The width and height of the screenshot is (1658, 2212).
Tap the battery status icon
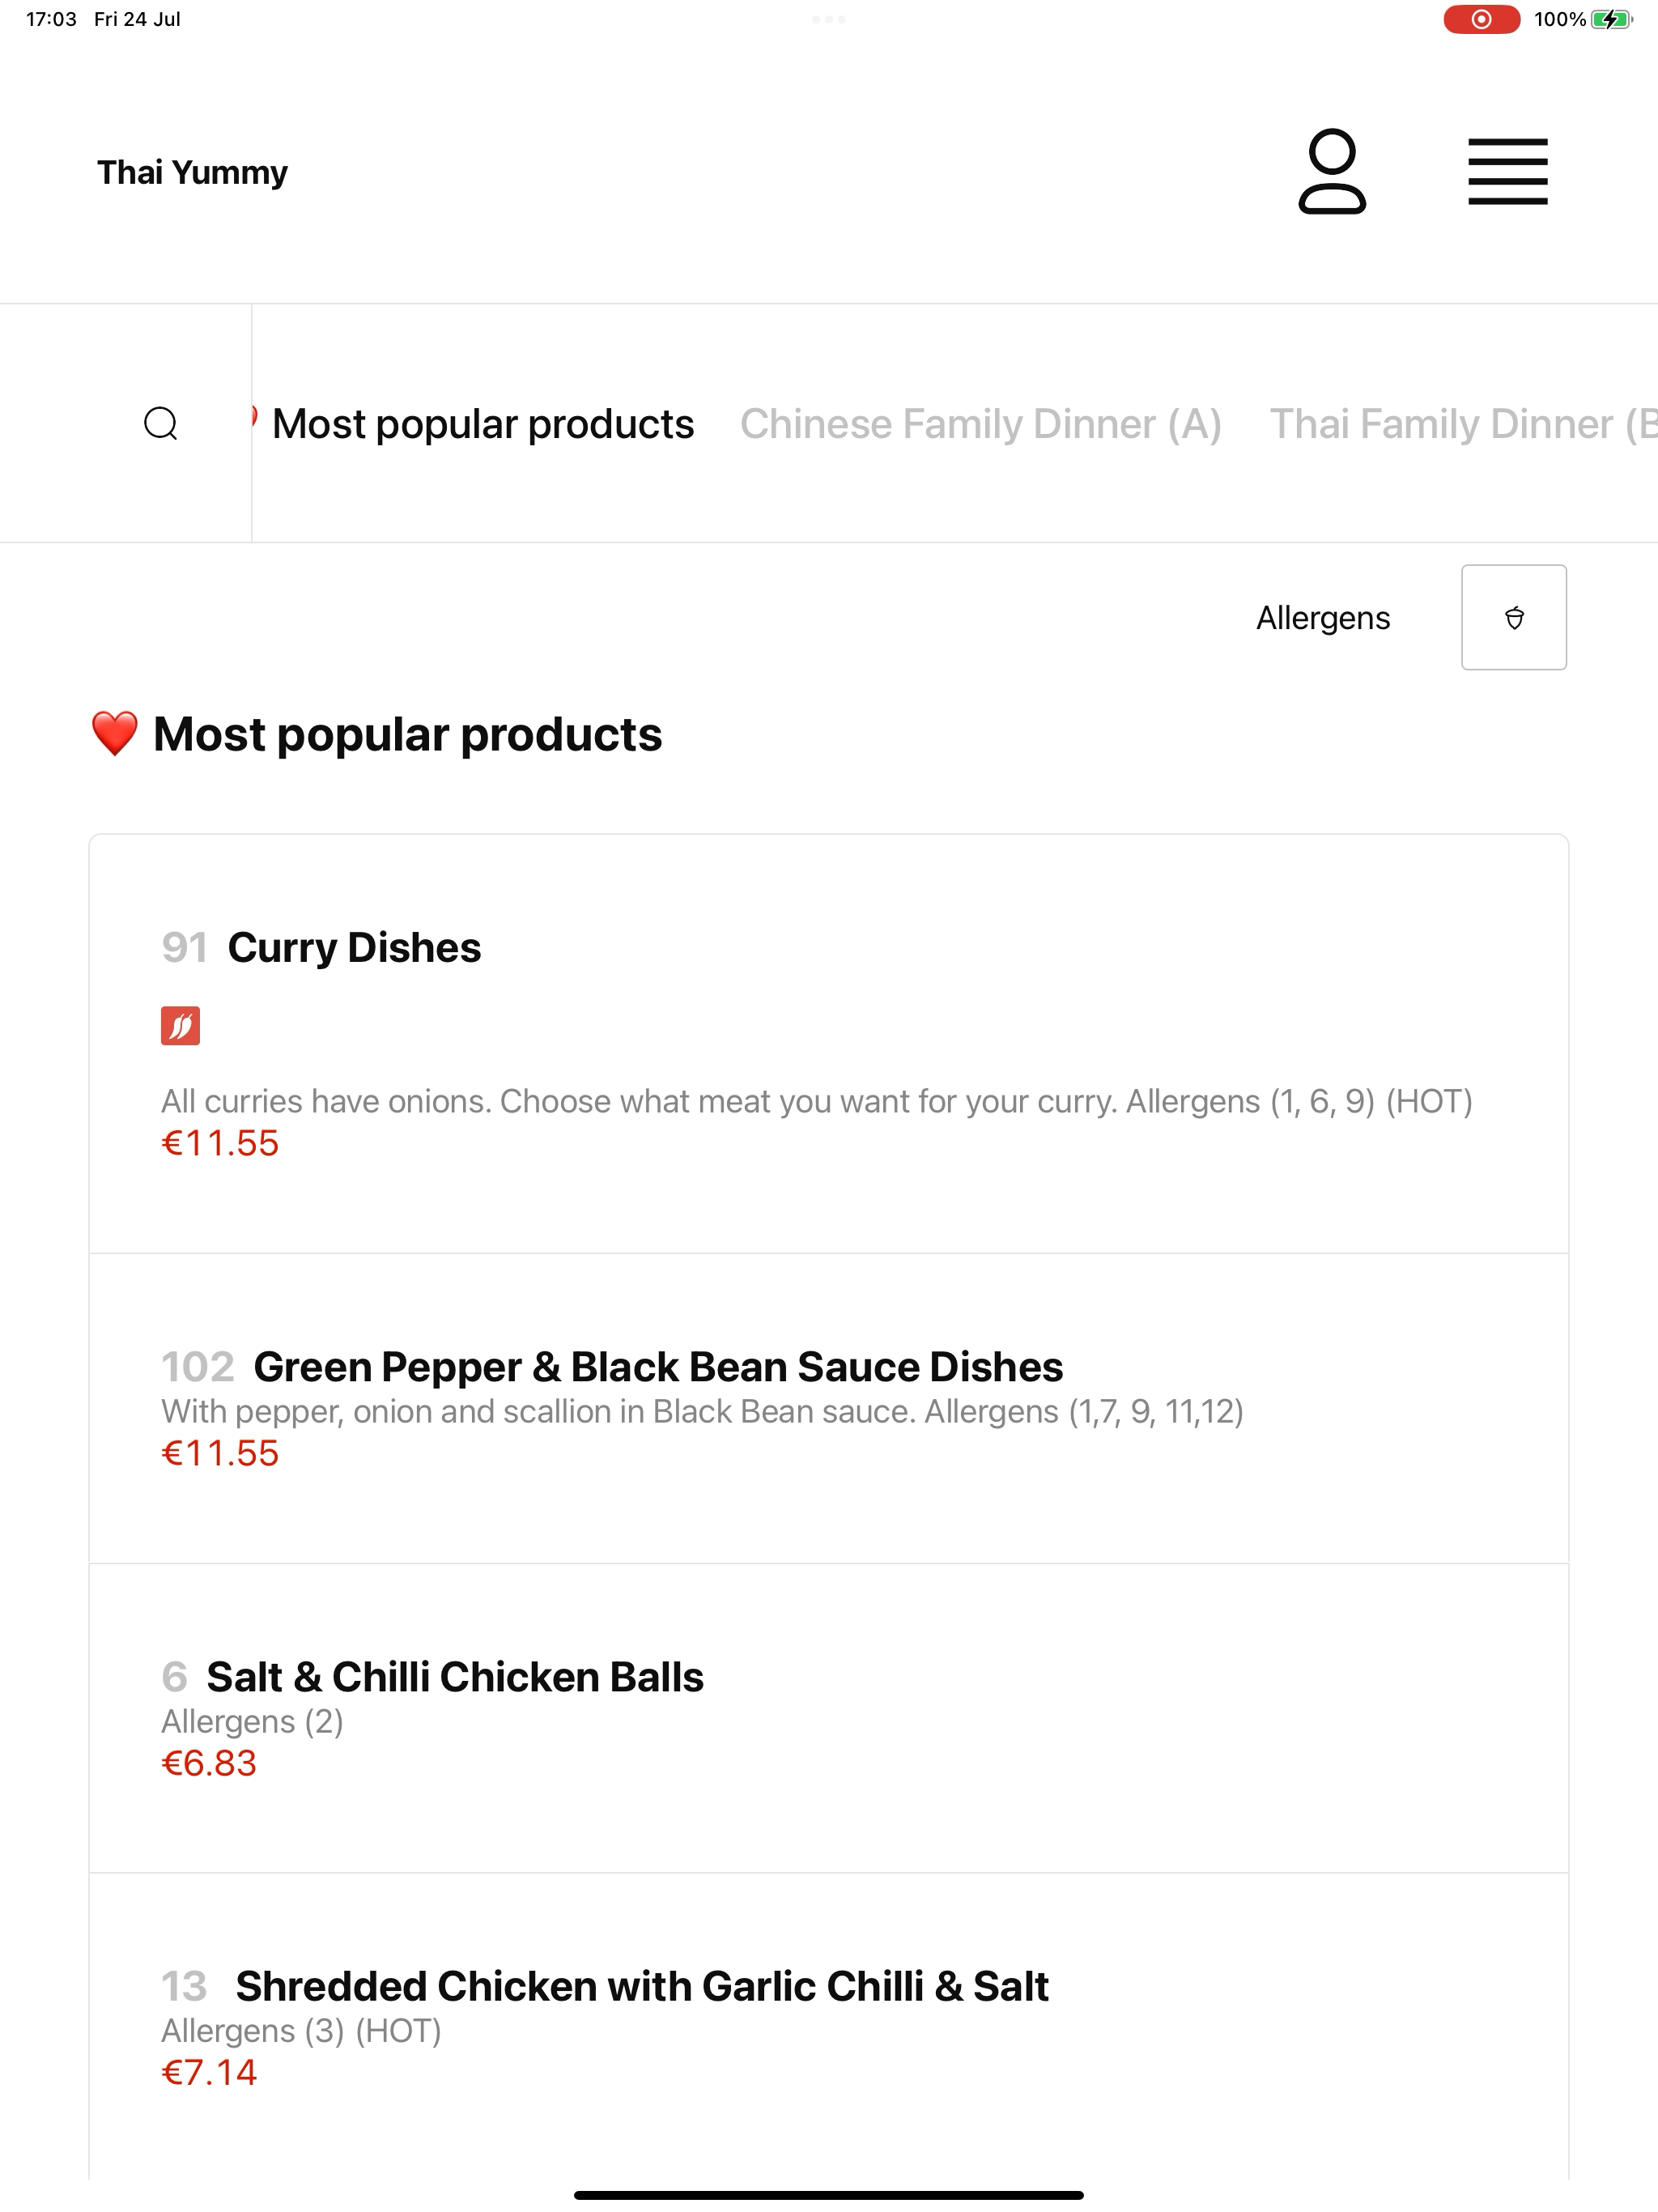(1611, 19)
